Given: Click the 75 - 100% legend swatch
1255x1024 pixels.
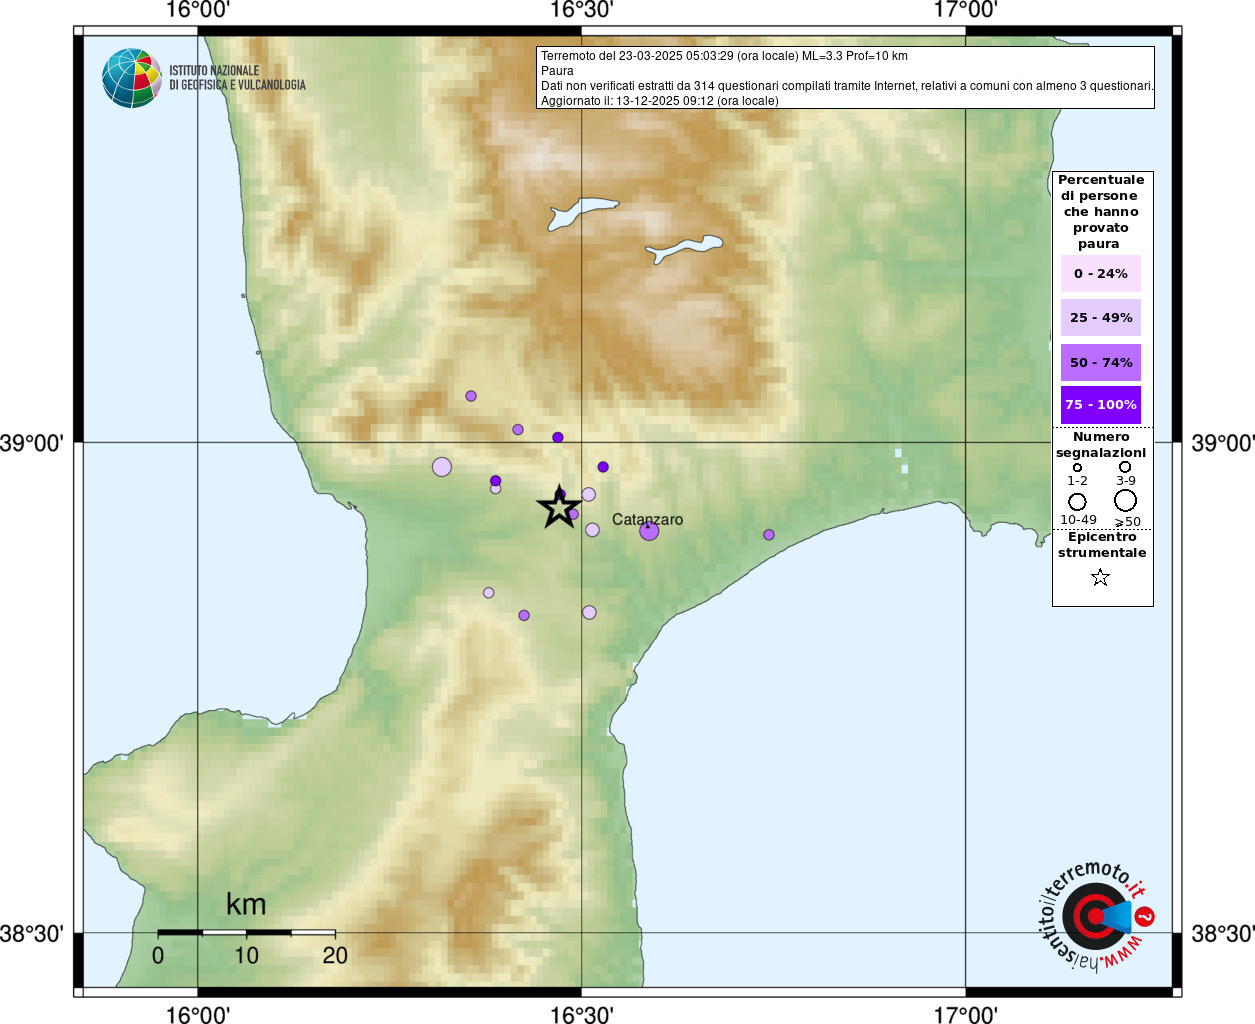Looking at the screenshot, I should click(x=1101, y=404).
